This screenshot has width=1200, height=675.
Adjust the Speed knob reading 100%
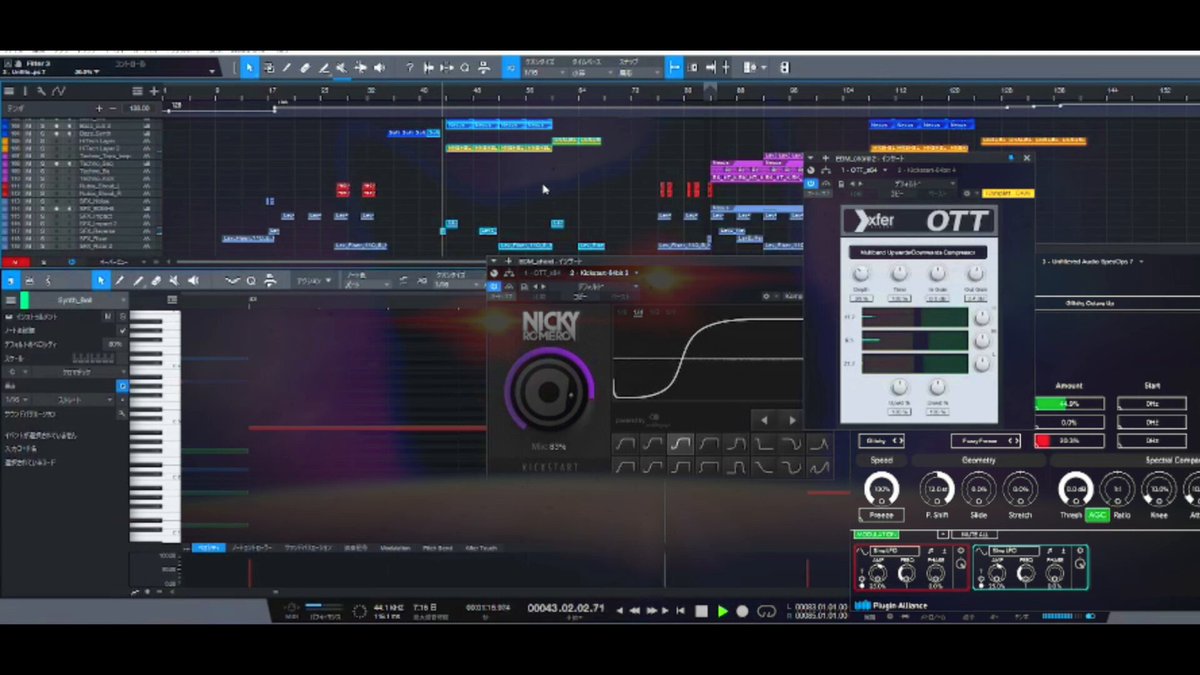click(x=881, y=489)
